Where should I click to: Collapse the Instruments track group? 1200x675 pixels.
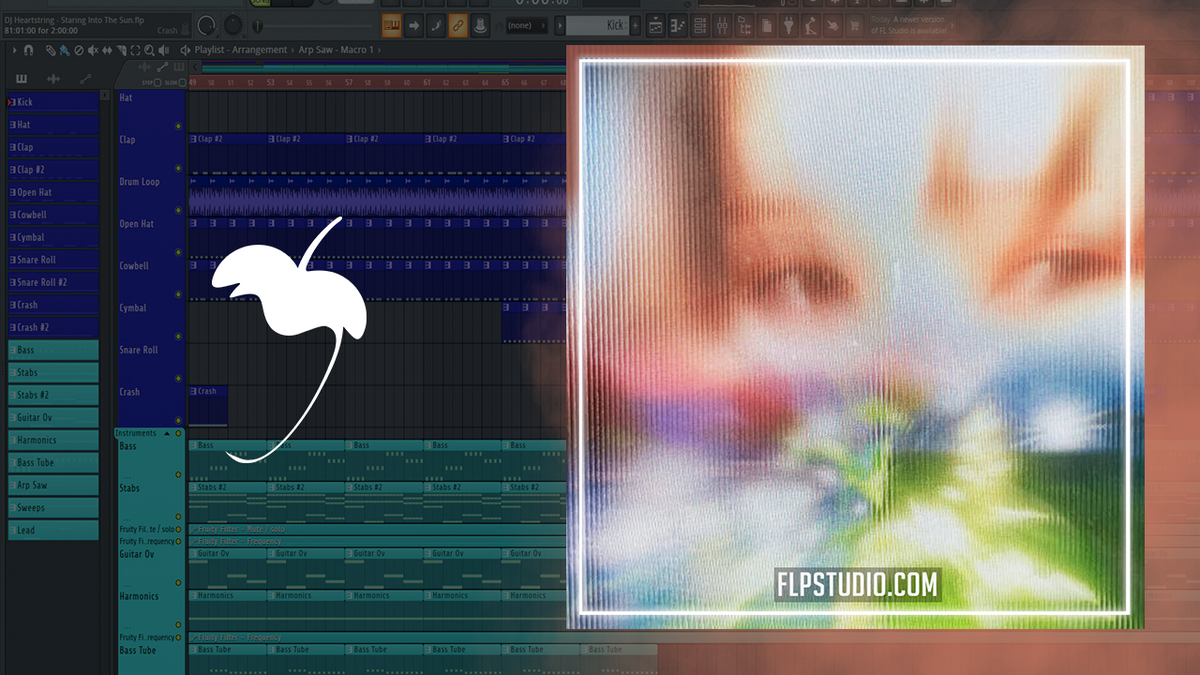(x=167, y=434)
